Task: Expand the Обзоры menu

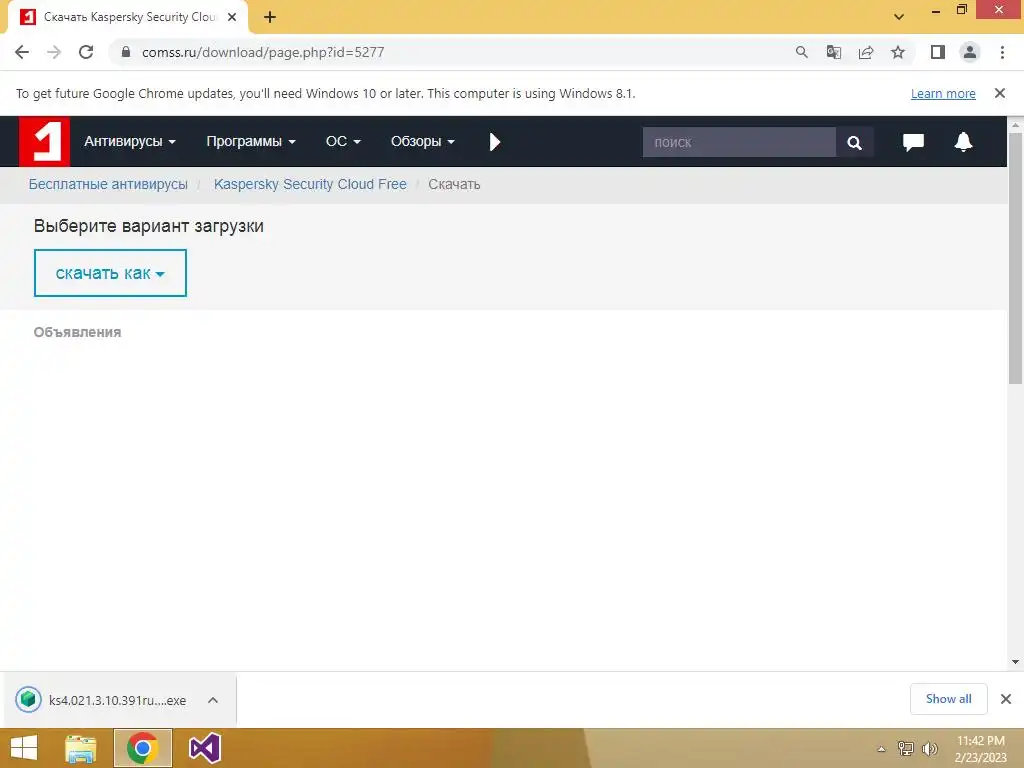Action: (423, 142)
